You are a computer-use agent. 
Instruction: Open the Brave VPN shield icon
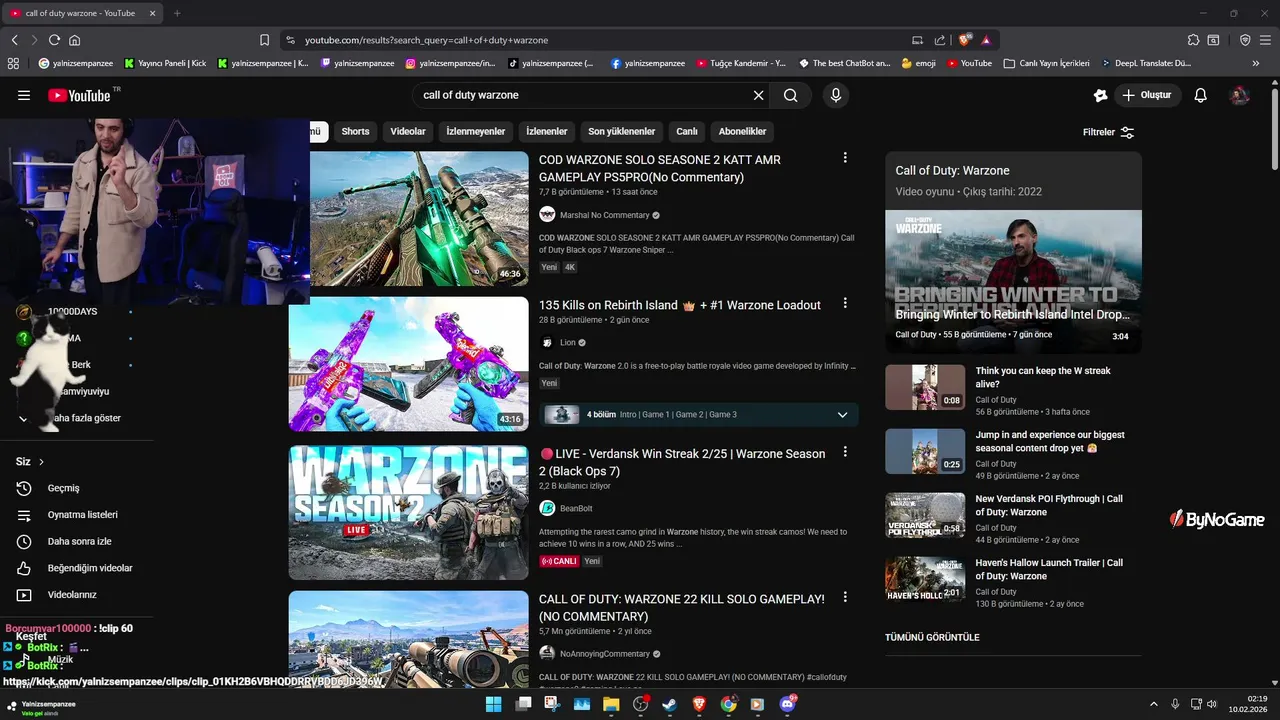(1245, 40)
